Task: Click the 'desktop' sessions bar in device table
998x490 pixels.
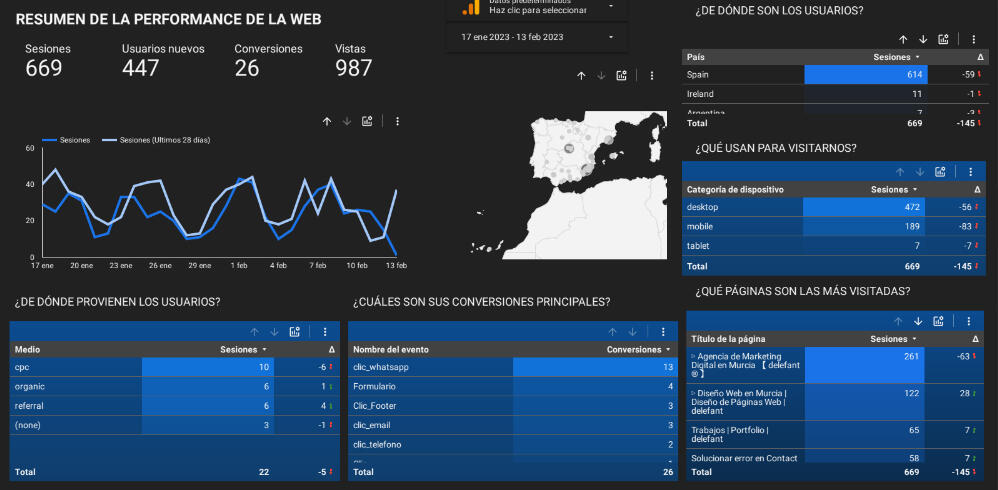Action: click(863, 207)
